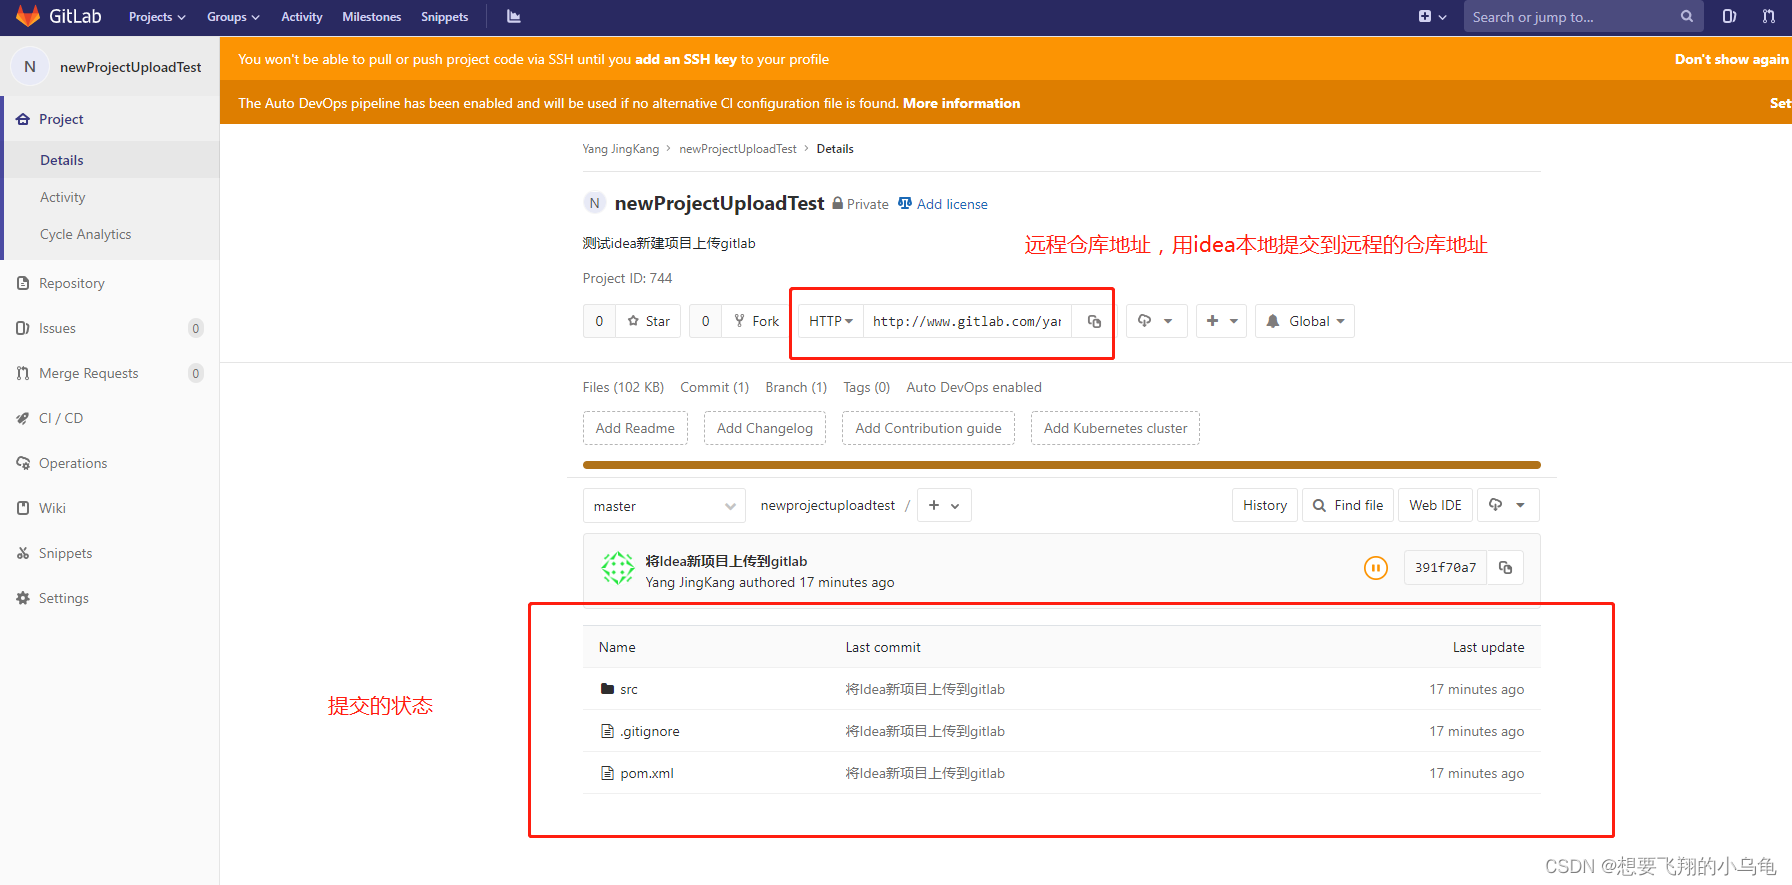Viewport: 1792px width, 885px height.
Task: Click the repository languages color bar
Action: coord(1061,465)
